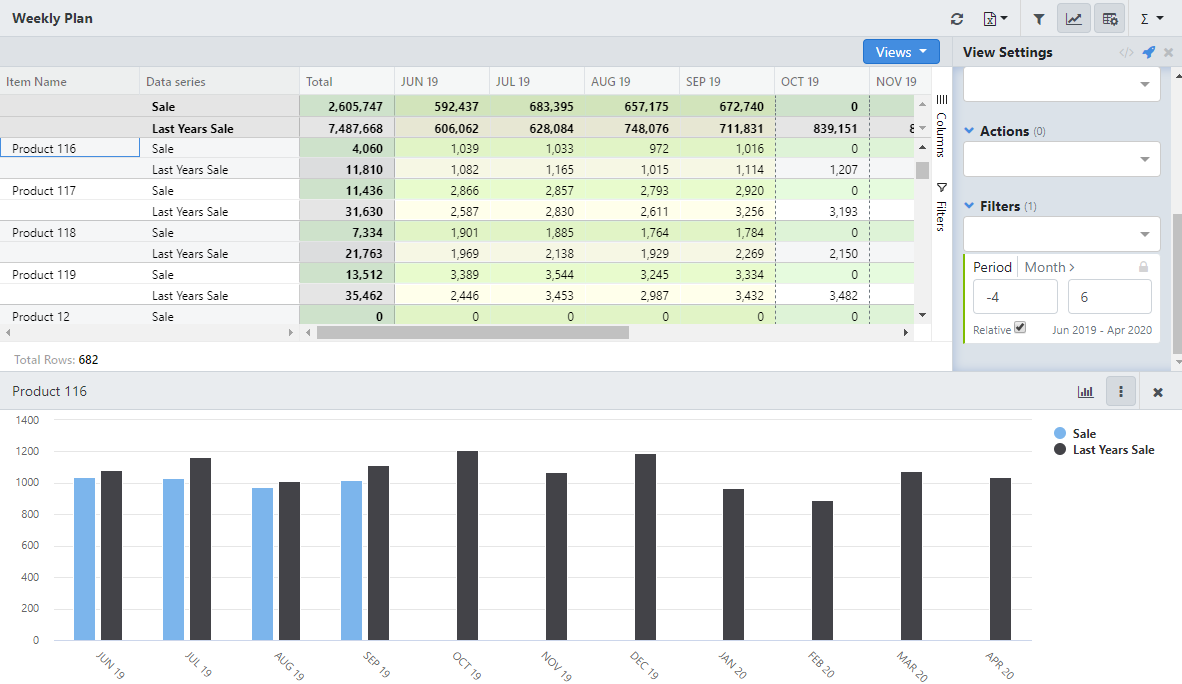
Task: Open the vertical Columns side tab
Action: 941,127
